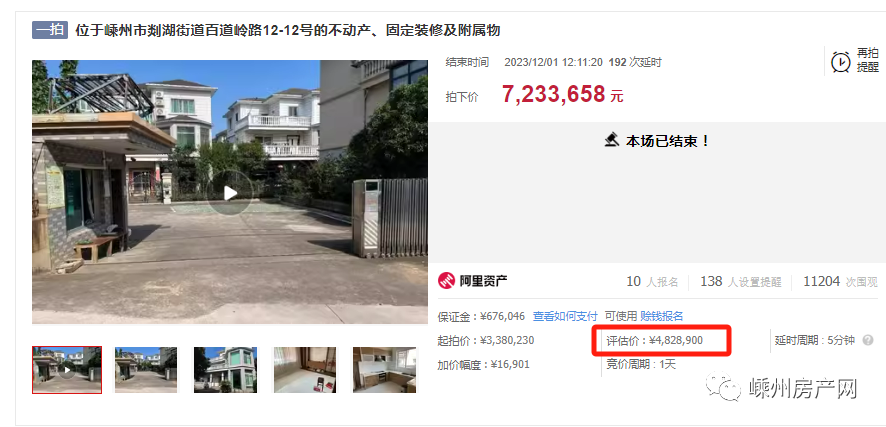Select the first video thumbnail with play icon

click(x=67, y=370)
